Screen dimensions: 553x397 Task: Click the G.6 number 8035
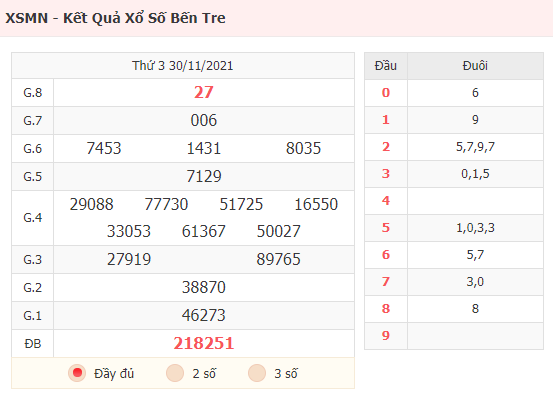pyautogui.click(x=304, y=148)
